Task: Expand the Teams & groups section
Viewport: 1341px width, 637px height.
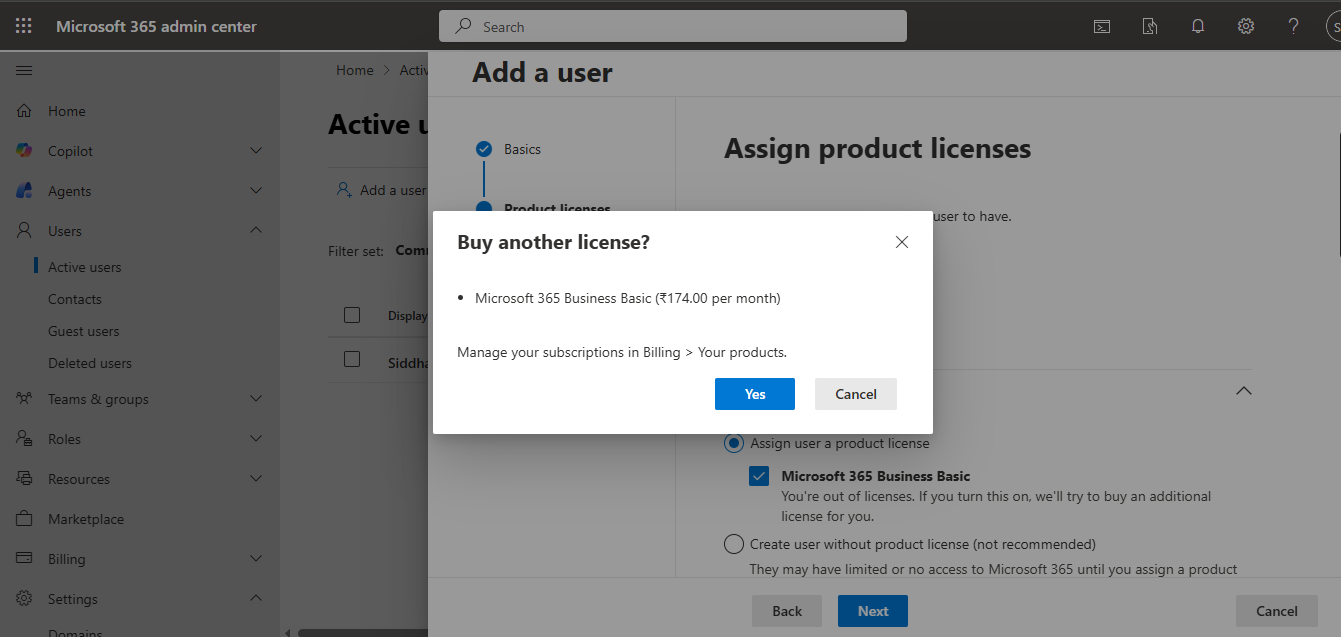Action: pyautogui.click(x=256, y=399)
